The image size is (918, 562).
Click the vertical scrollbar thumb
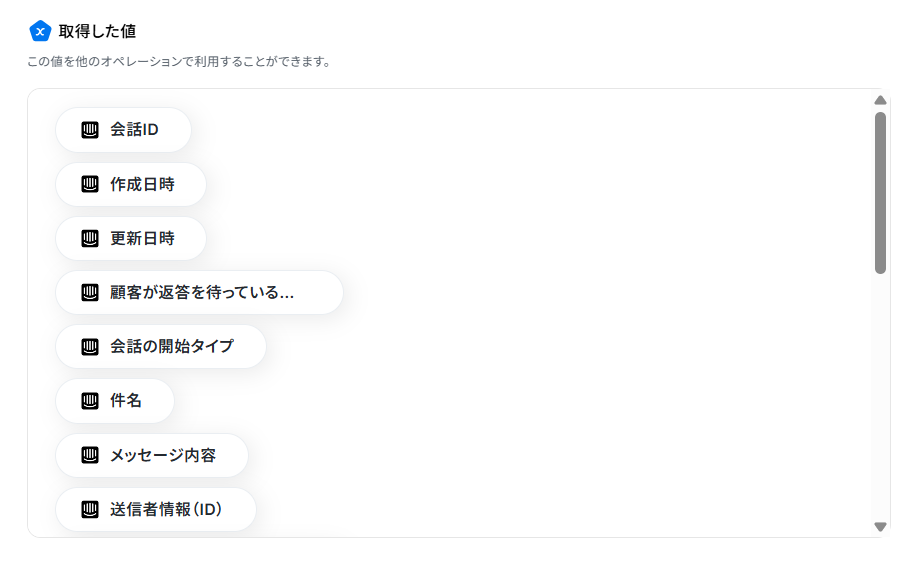point(880,193)
